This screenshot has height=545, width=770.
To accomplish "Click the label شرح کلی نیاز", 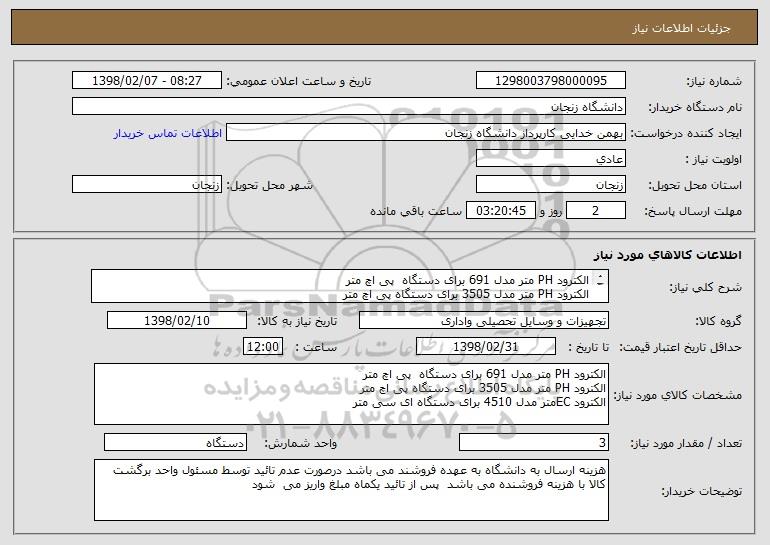I will click(x=706, y=287).
